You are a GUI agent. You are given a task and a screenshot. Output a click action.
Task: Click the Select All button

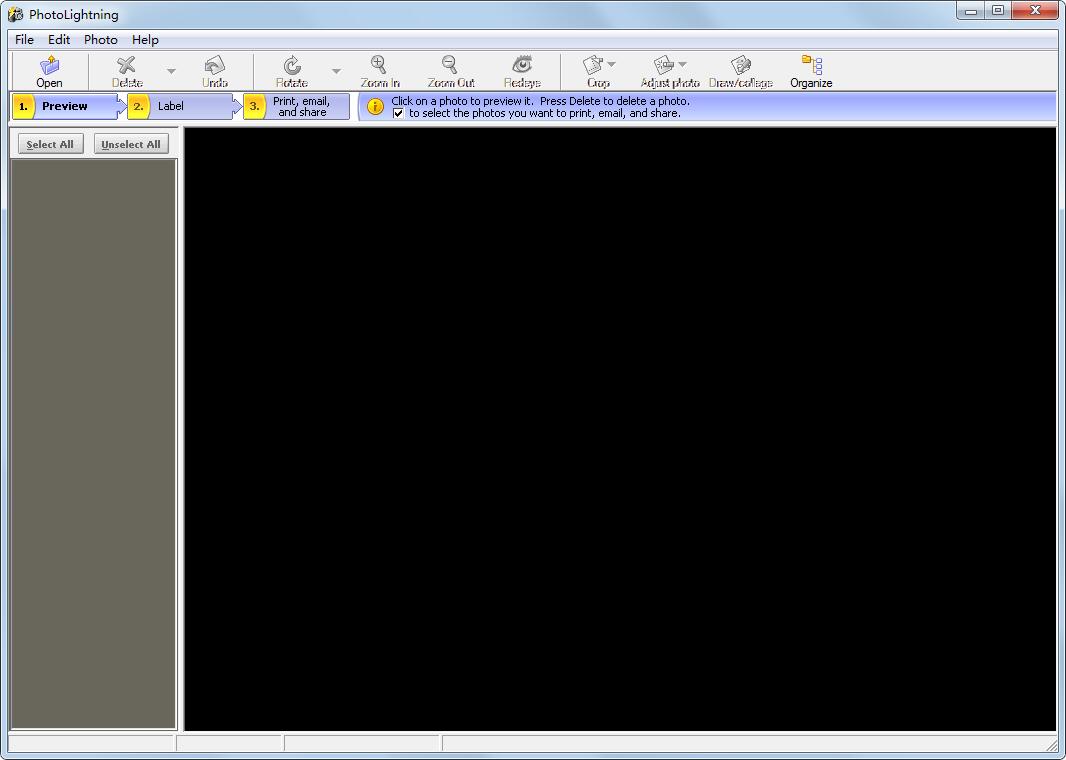pyautogui.click(x=49, y=143)
